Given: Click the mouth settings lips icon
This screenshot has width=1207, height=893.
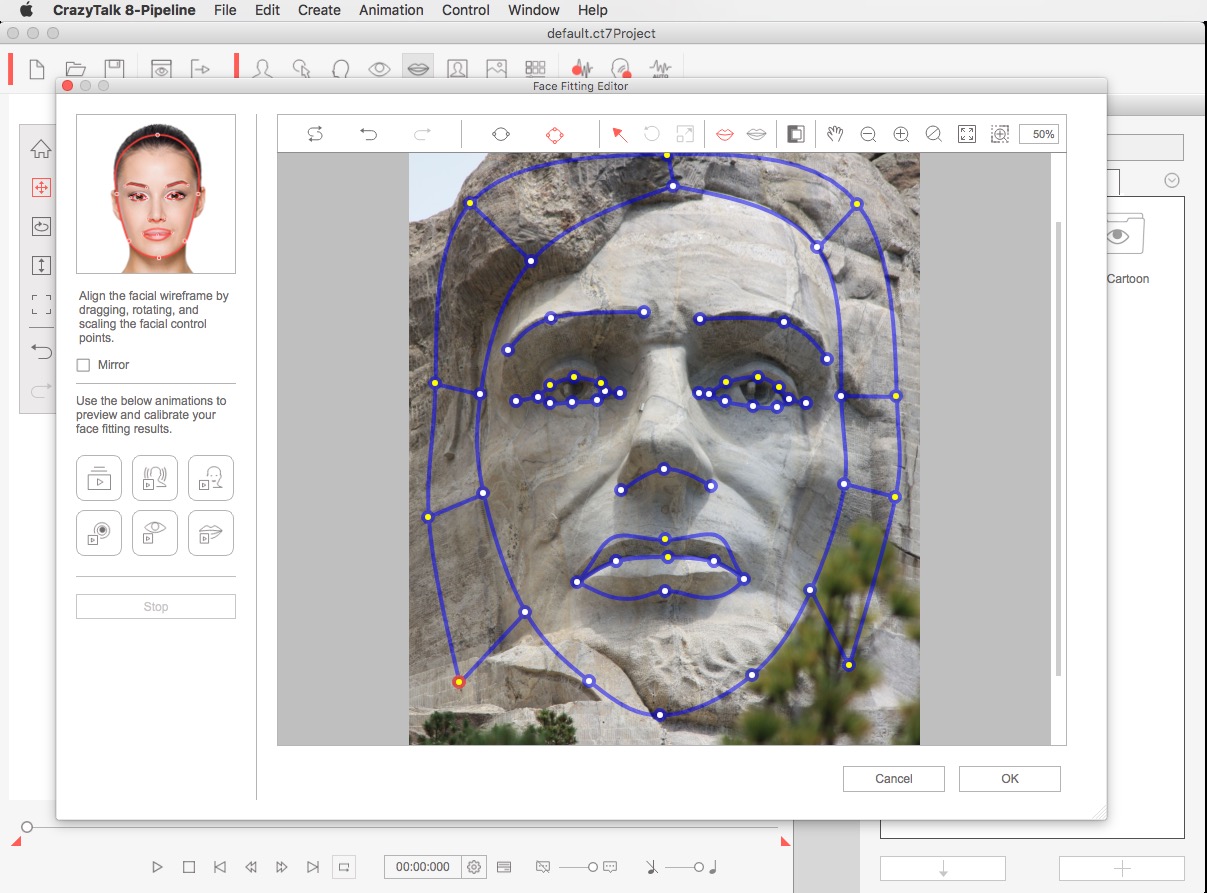Looking at the screenshot, I should tap(418, 69).
